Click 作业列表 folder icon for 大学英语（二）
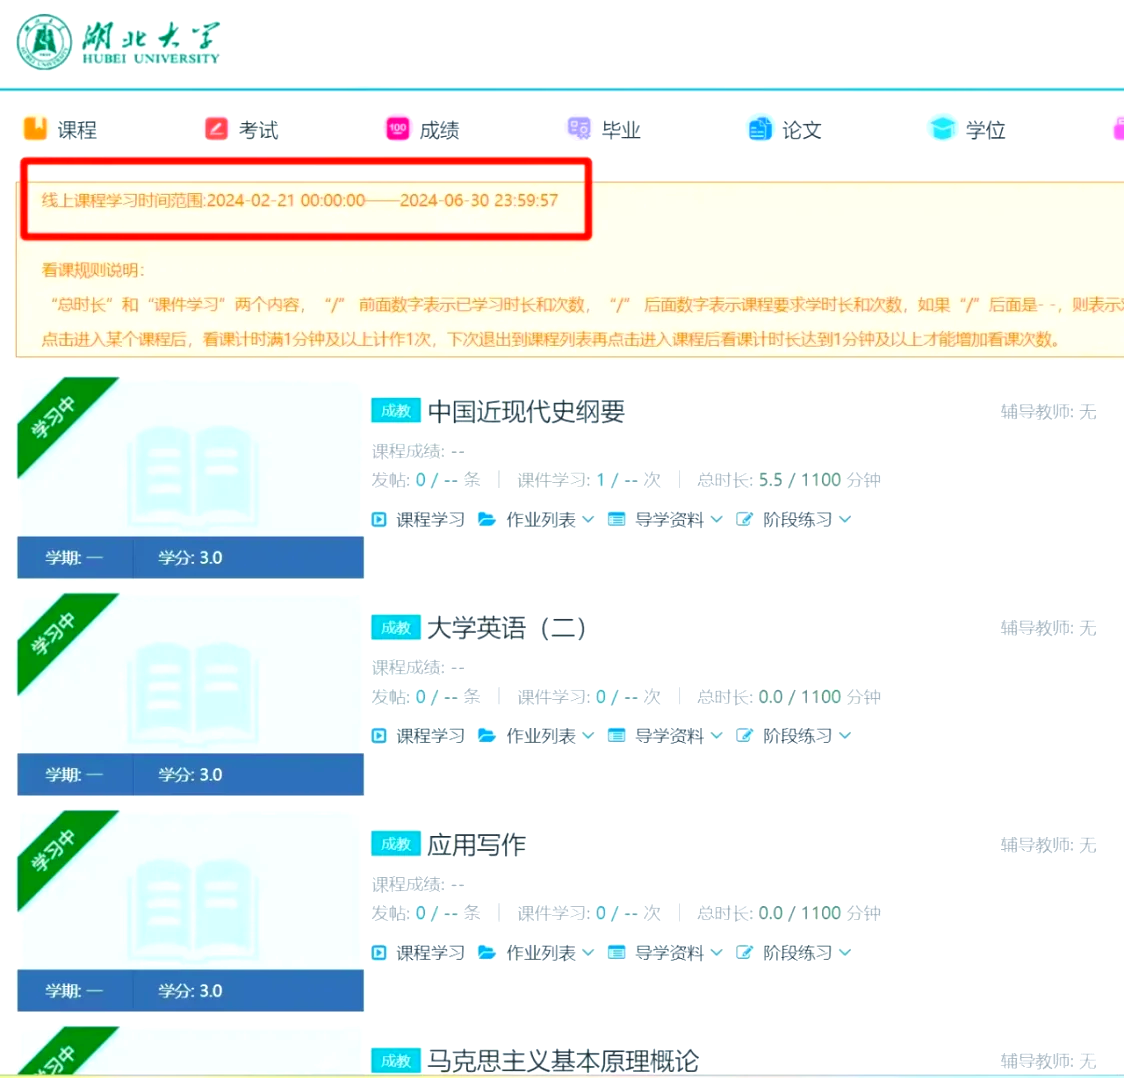 pos(487,735)
